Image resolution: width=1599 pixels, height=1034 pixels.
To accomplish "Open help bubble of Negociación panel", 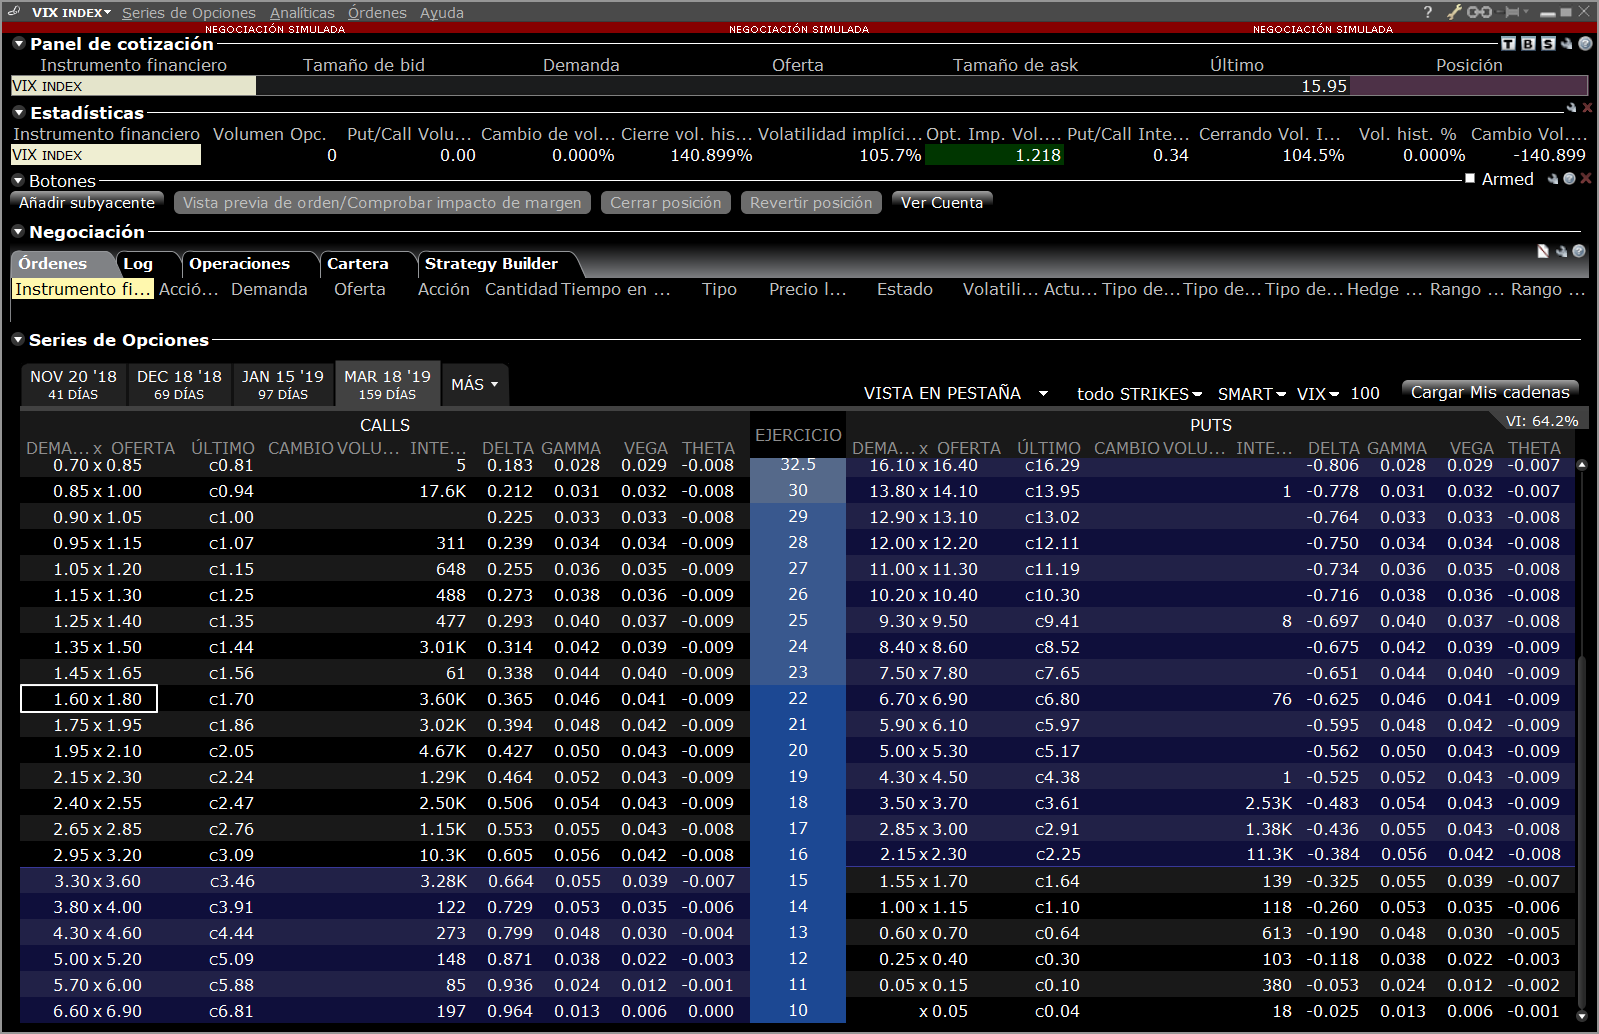I will point(1579,251).
